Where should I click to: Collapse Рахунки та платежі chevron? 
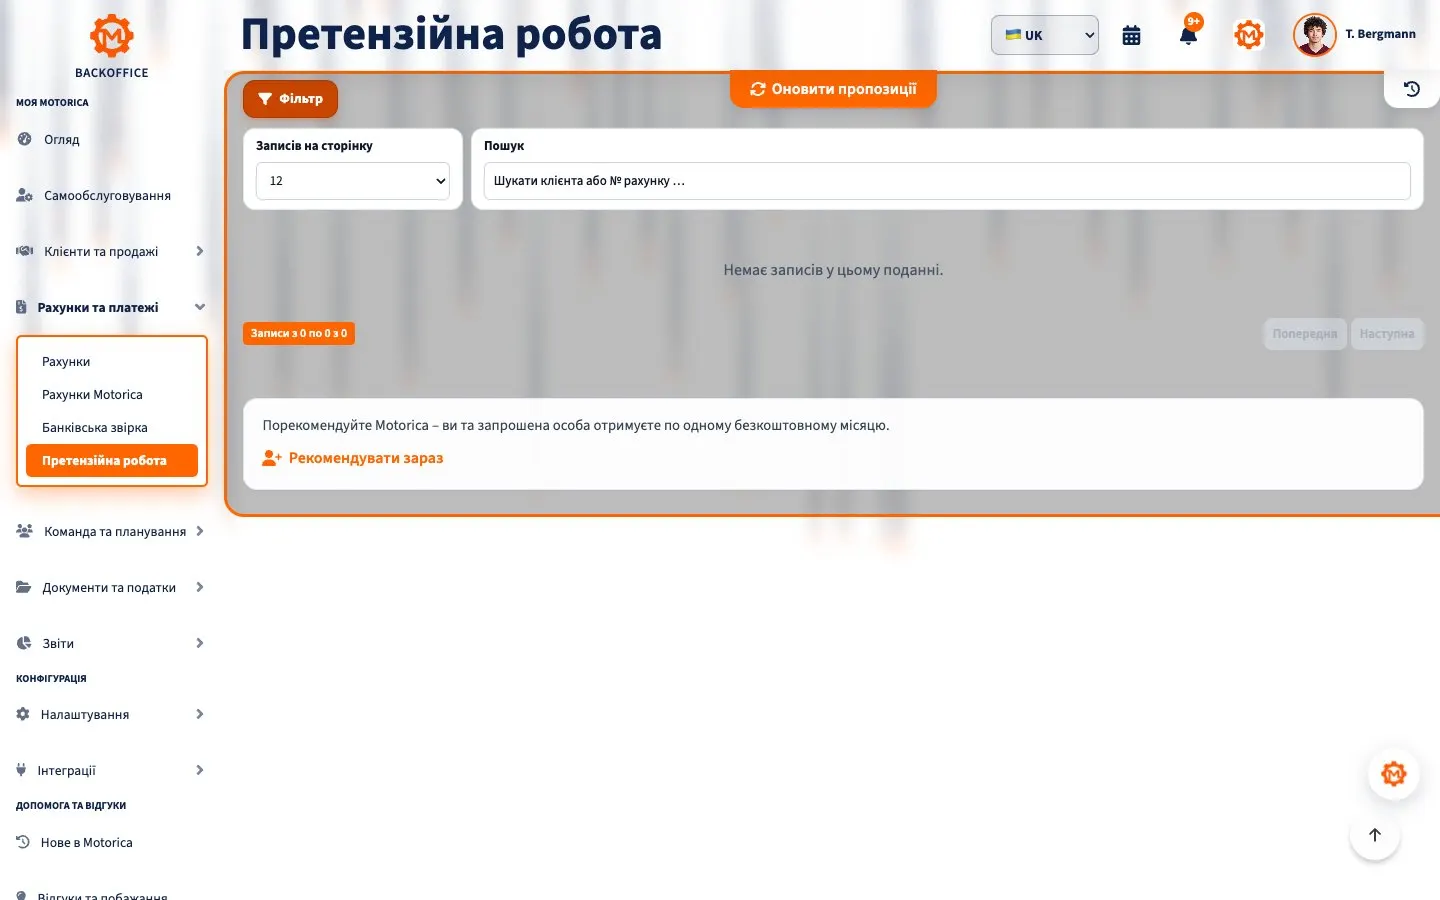tap(200, 307)
